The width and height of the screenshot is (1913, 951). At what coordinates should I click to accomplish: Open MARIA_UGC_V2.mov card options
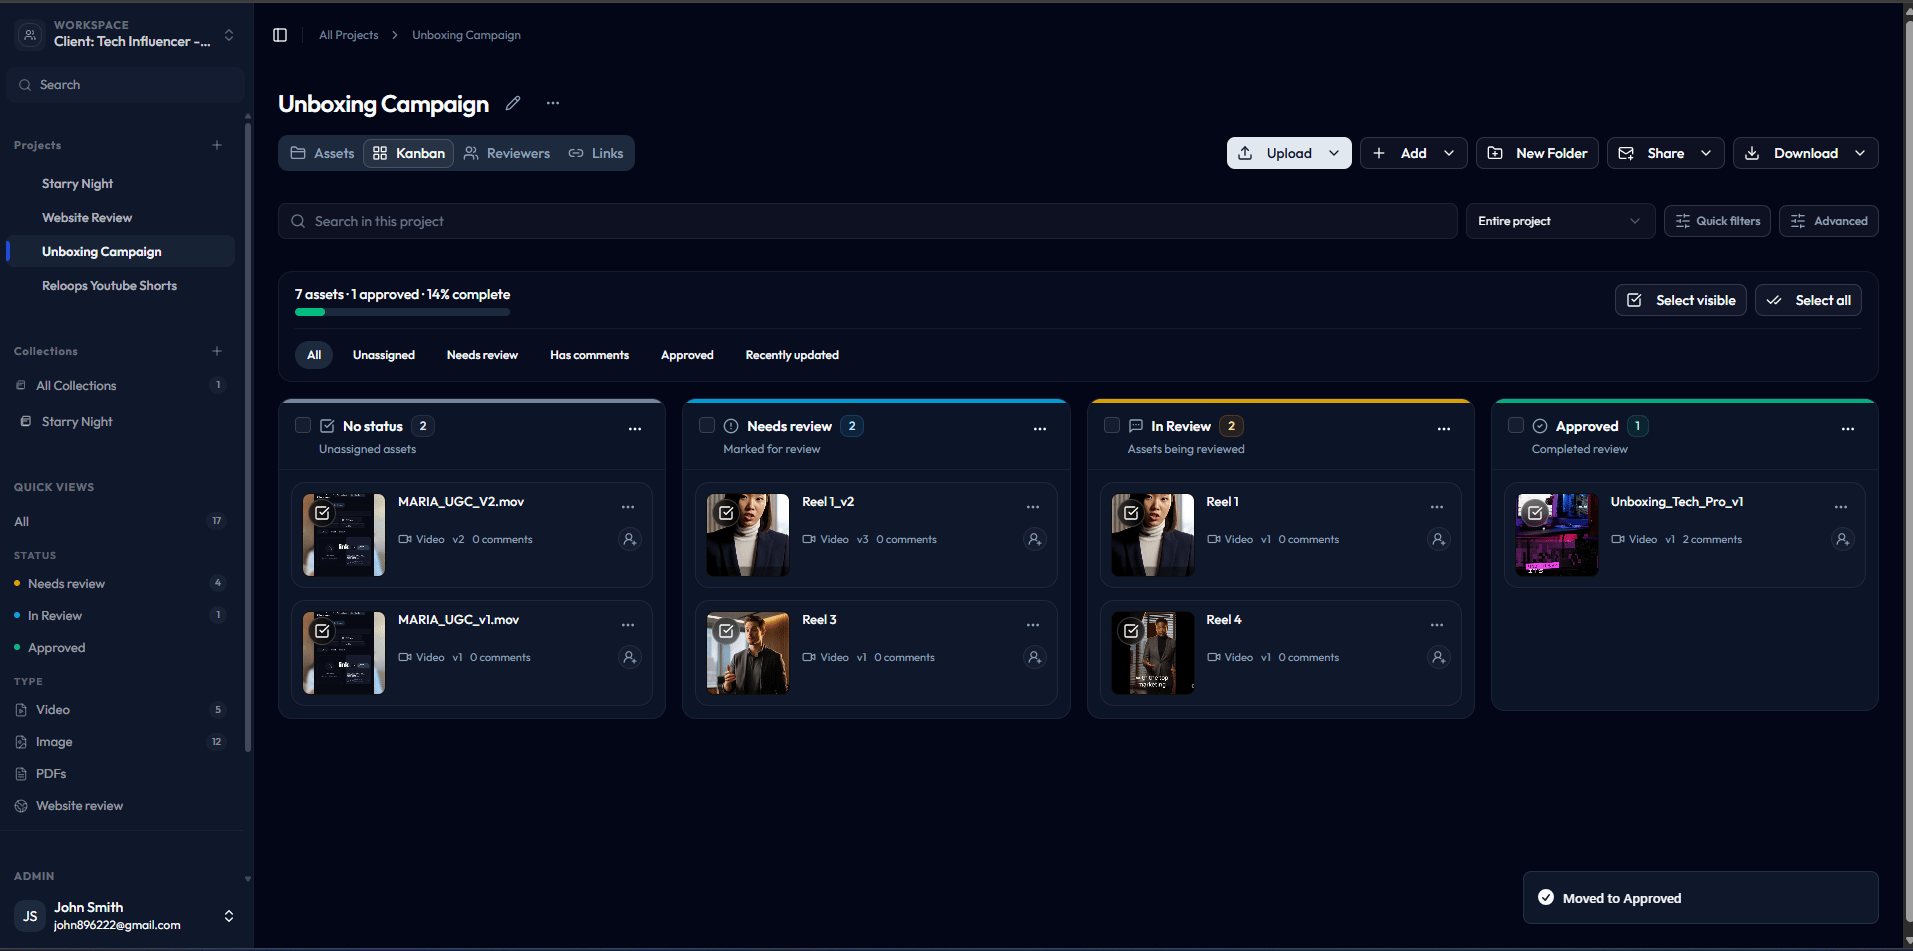[628, 507]
